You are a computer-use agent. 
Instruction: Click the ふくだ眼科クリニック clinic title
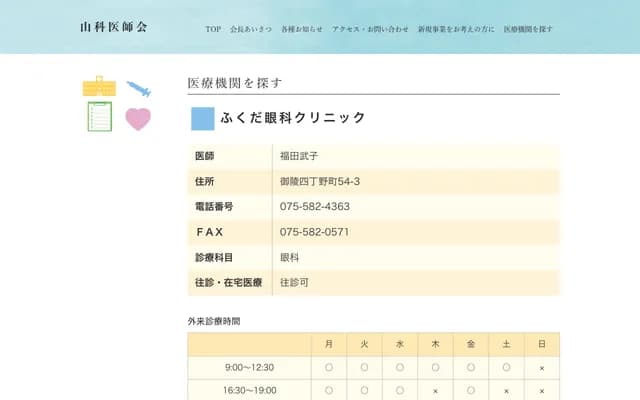[x=292, y=118]
